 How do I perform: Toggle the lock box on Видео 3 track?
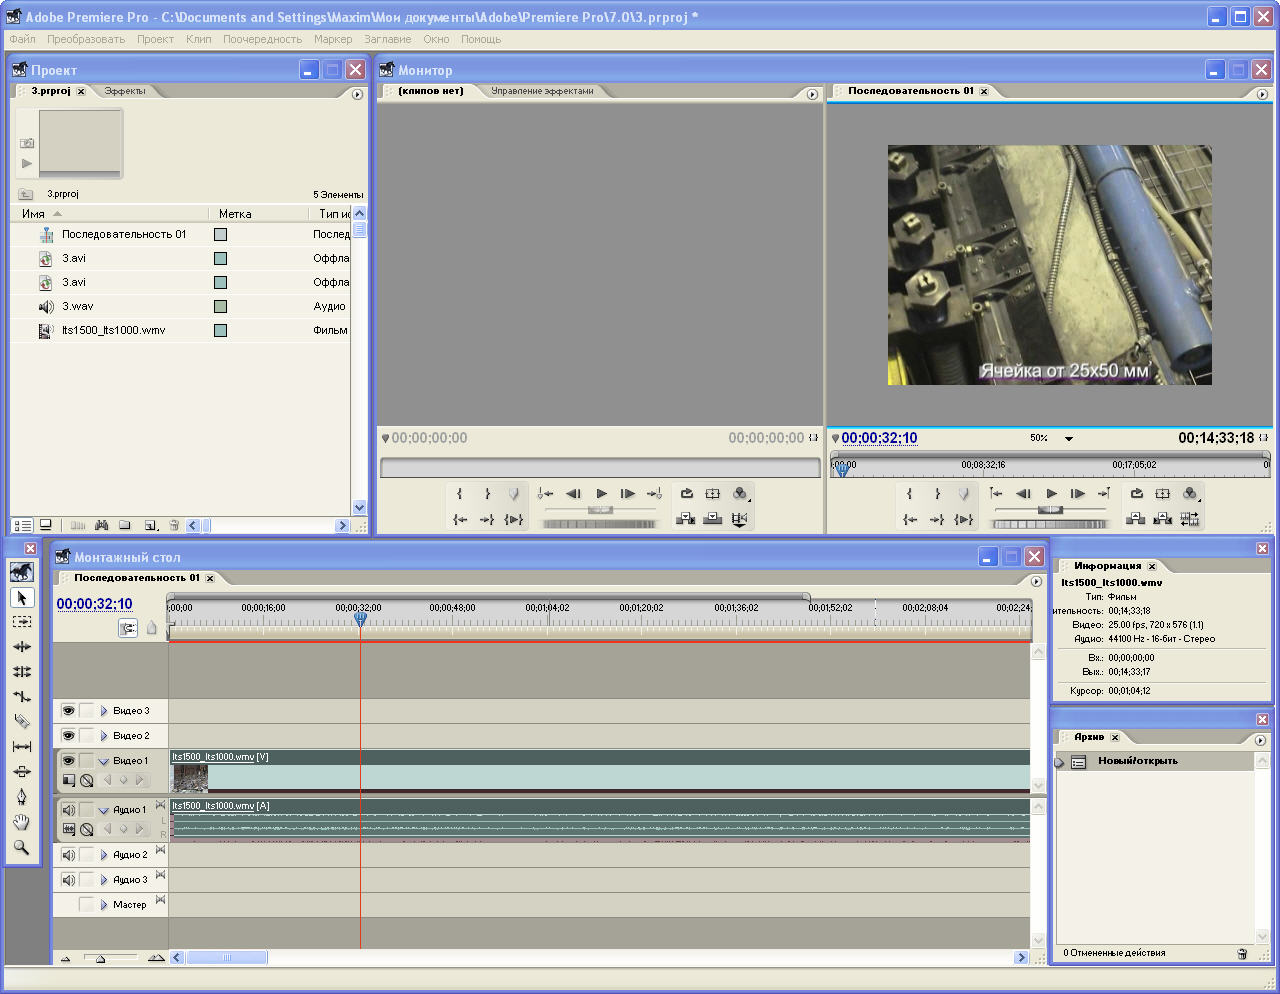[87, 710]
